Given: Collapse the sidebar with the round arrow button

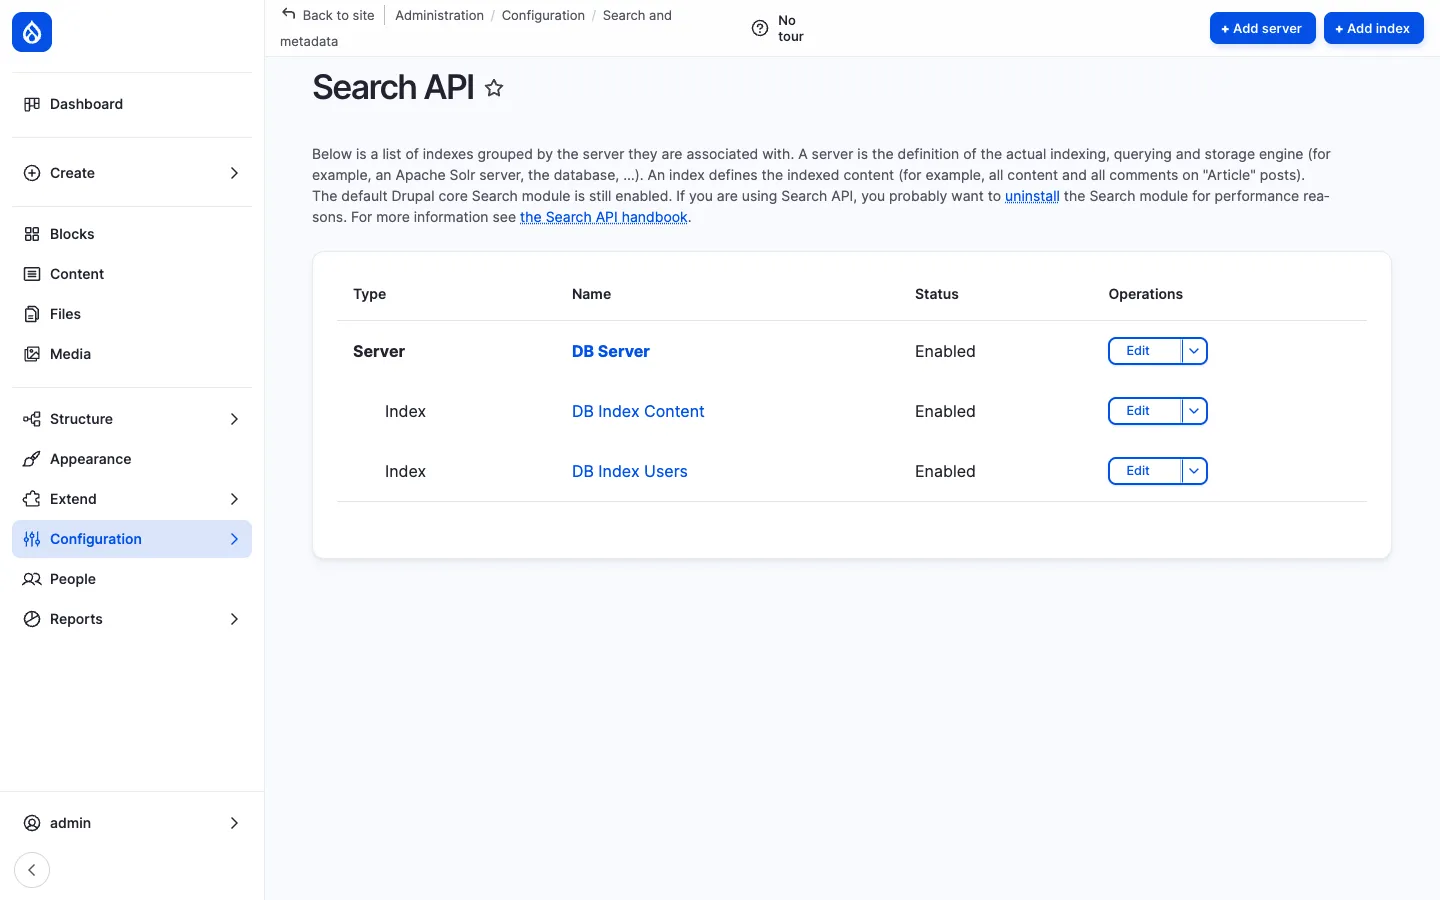Looking at the screenshot, I should pyautogui.click(x=32, y=870).
